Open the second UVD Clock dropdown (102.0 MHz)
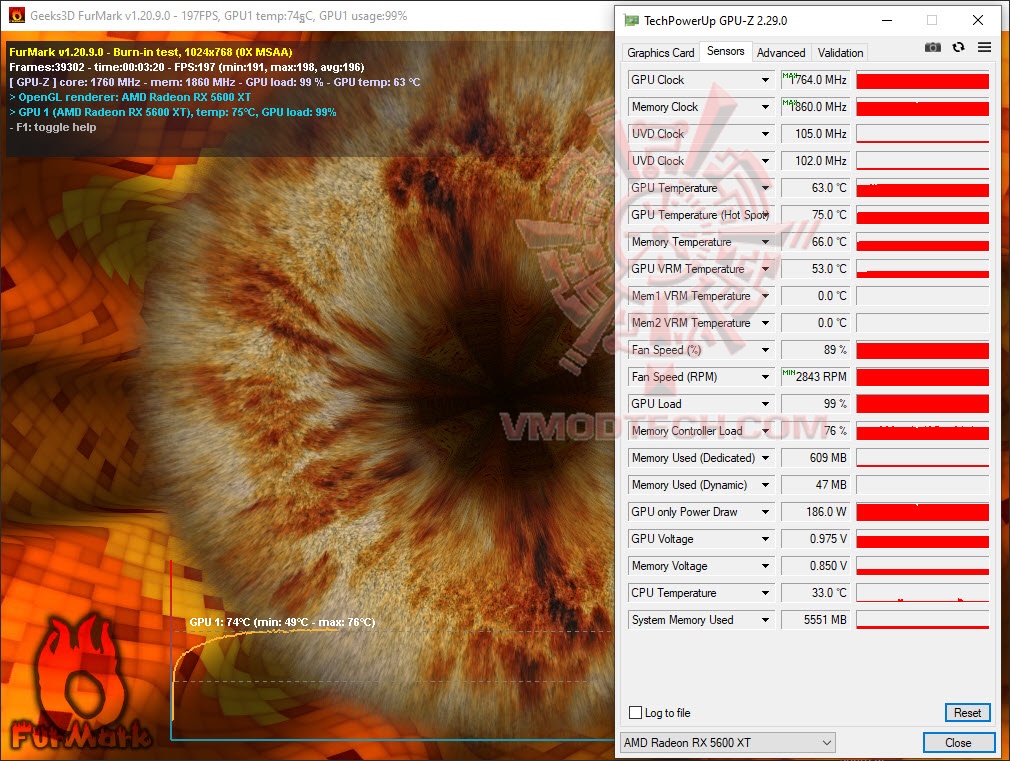The width and height of the screenshot is (1010, 761). pos(765,161)
